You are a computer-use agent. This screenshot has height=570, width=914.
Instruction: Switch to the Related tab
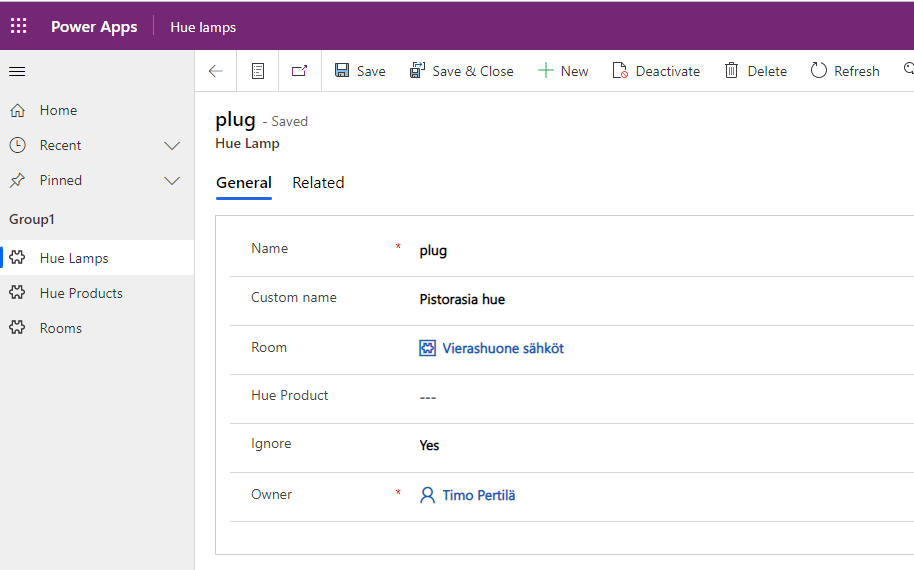pos(318,183)
